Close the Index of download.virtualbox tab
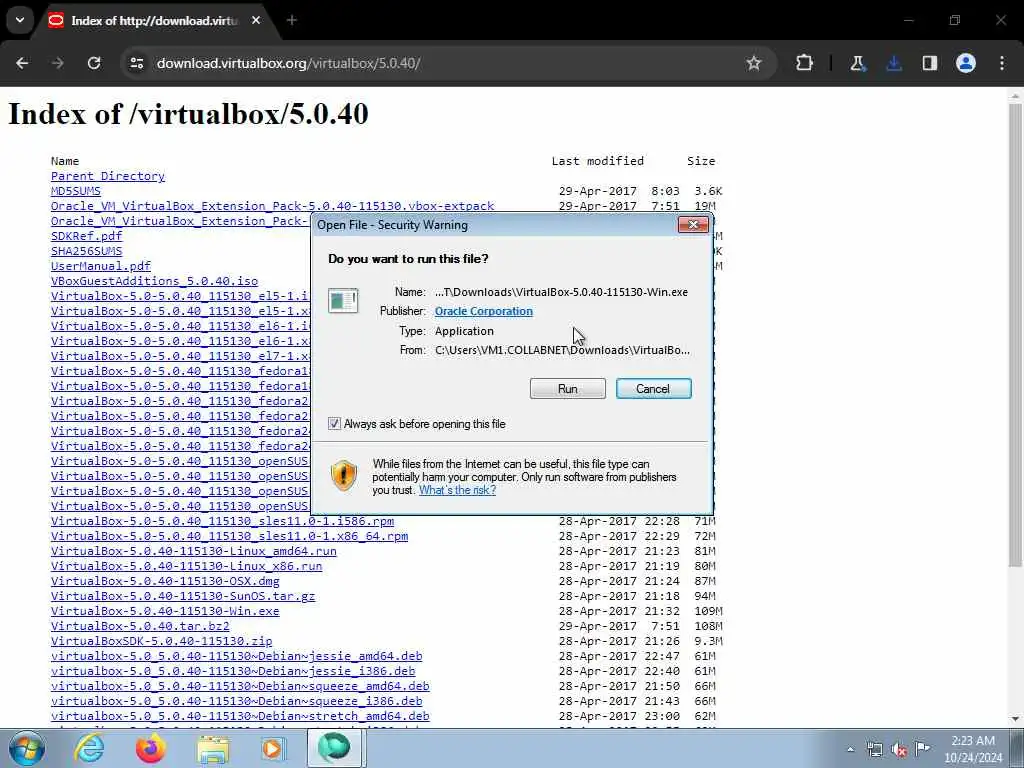This screenshot has height=768, width=1024. [x=256, y=20]
